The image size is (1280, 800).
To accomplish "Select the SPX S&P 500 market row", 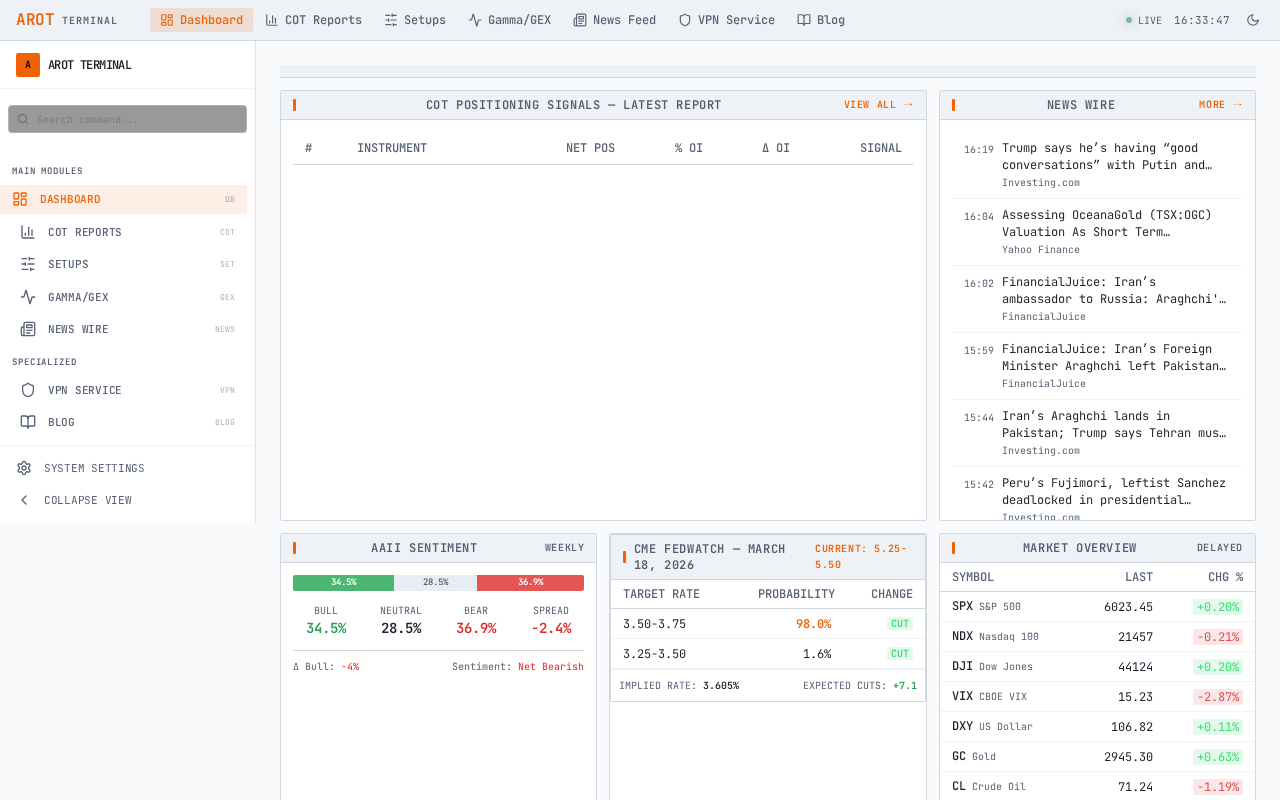I will click(1097, 606).
